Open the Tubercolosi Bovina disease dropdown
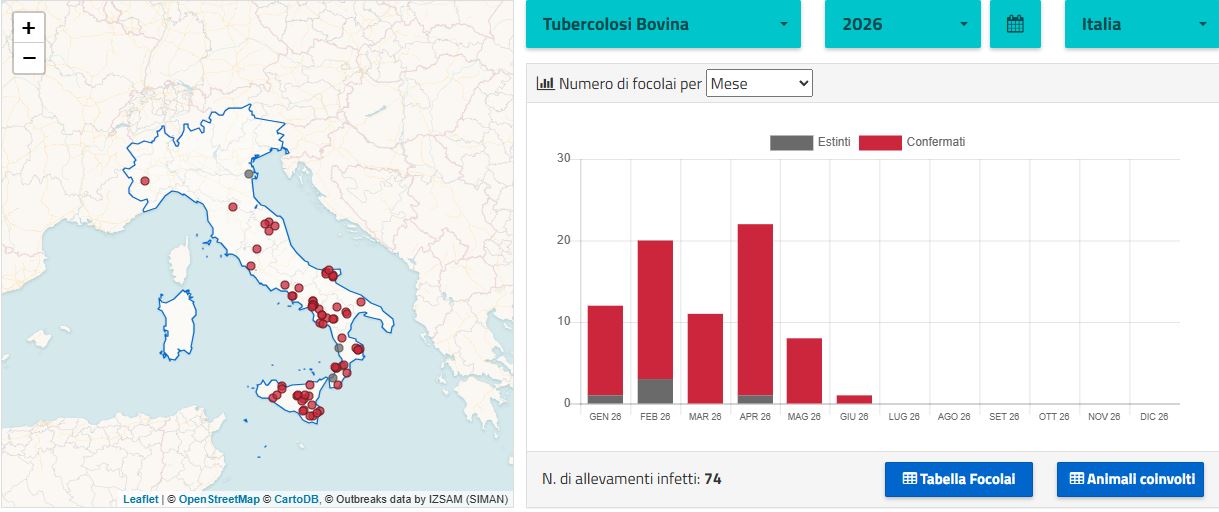The height and width of the screenshot is (512, 1219). pos(663,24)
